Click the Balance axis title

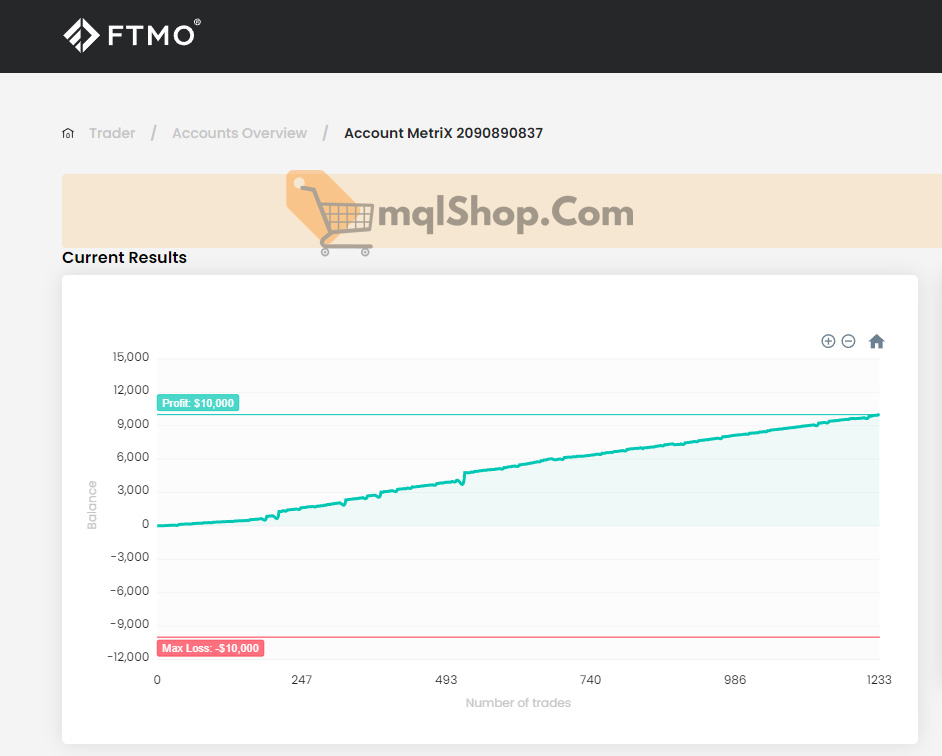coord(92,505)
